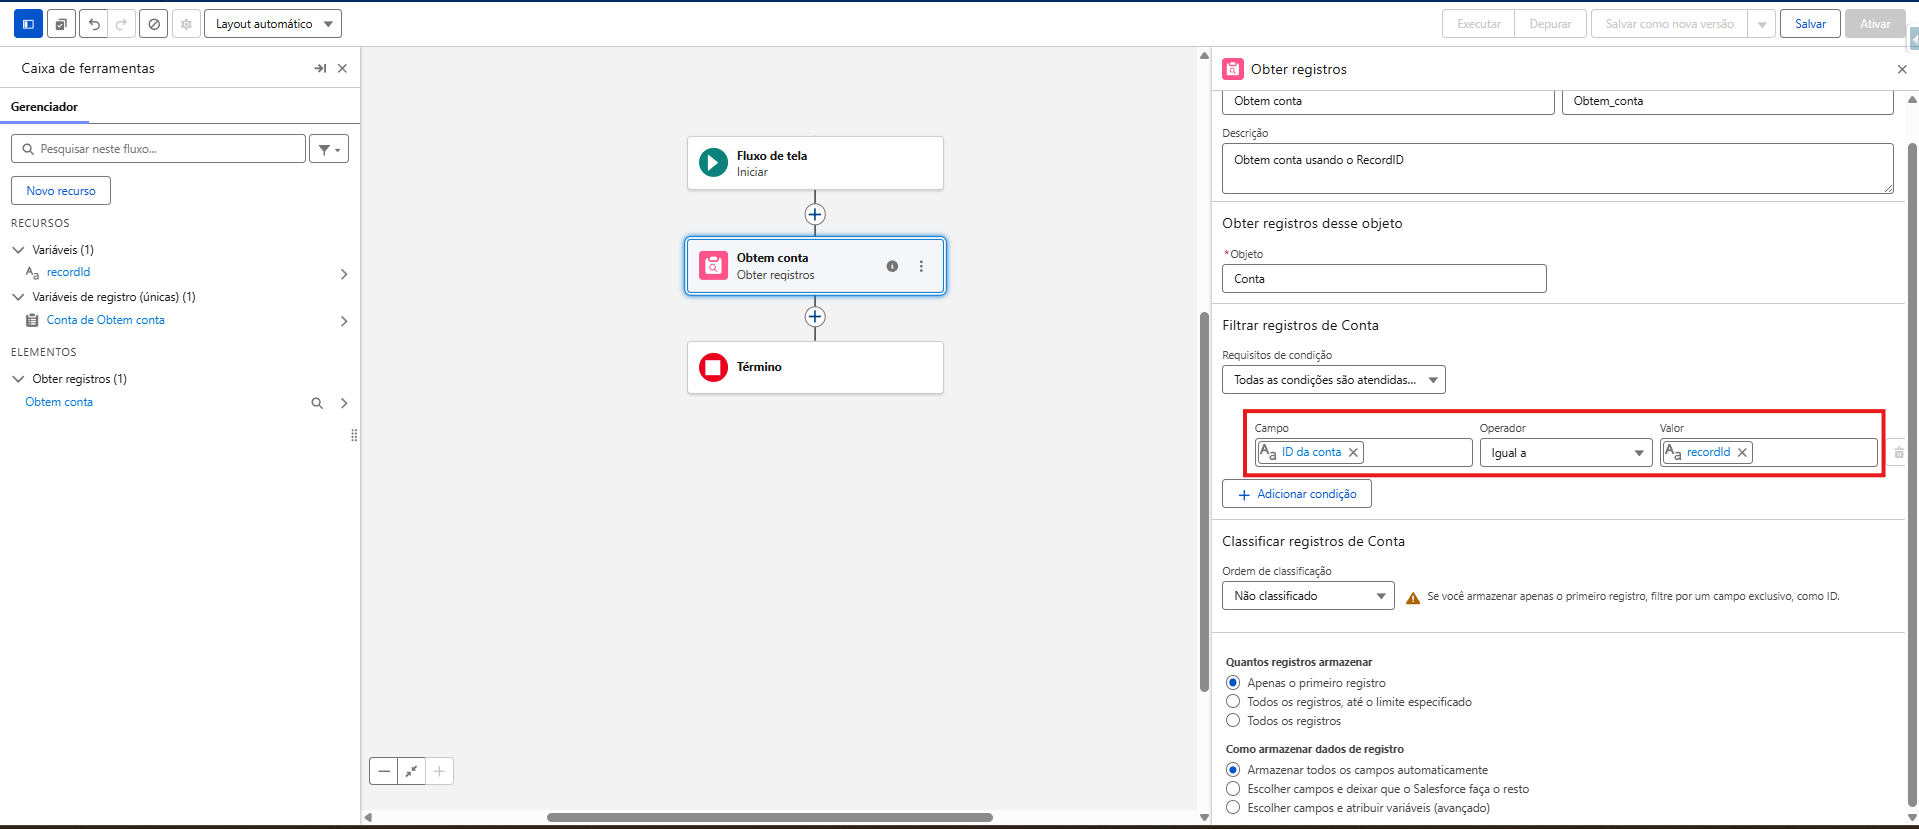
Task: Collapse the Obter registros (1) section
Action: click(x=18, y=379)
